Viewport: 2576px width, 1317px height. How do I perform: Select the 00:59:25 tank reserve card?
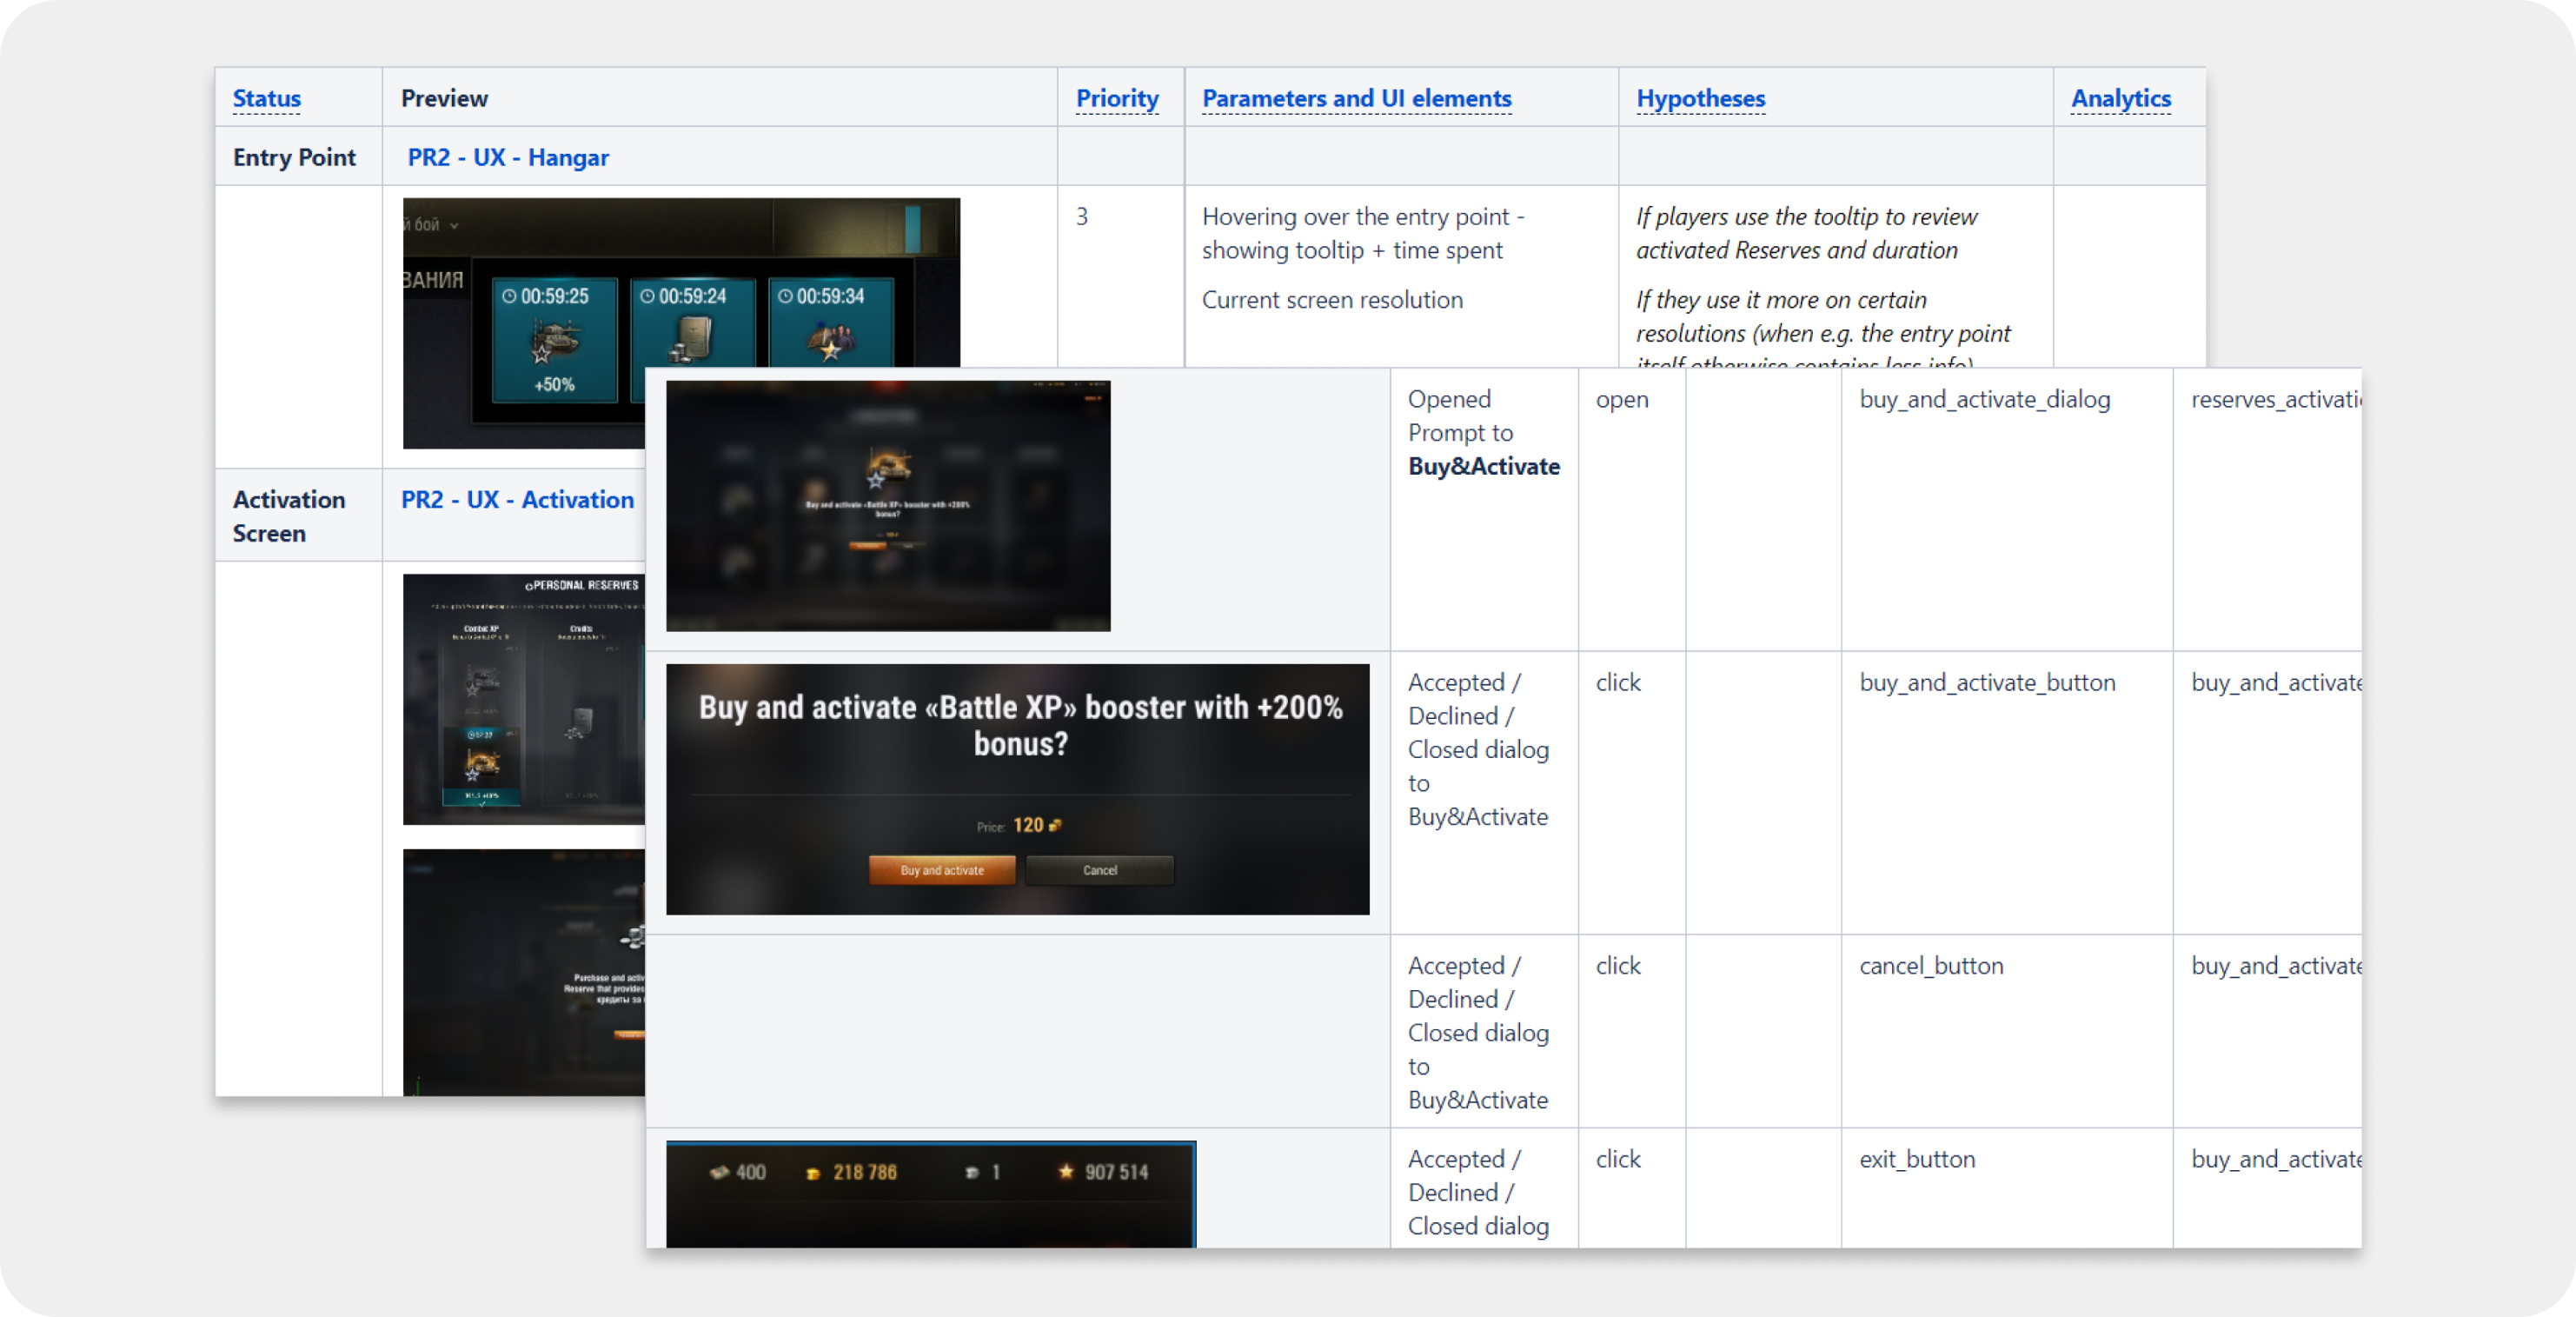(555, 339)
